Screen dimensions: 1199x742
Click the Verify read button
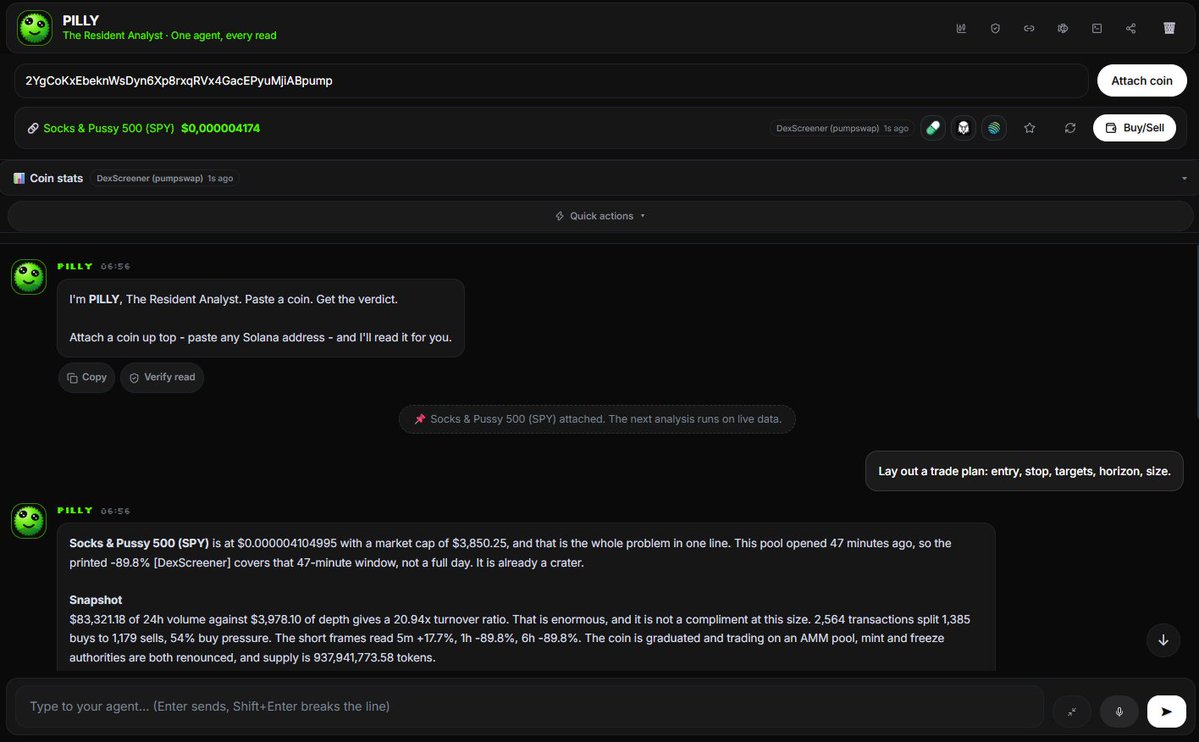tap(162, 377)
